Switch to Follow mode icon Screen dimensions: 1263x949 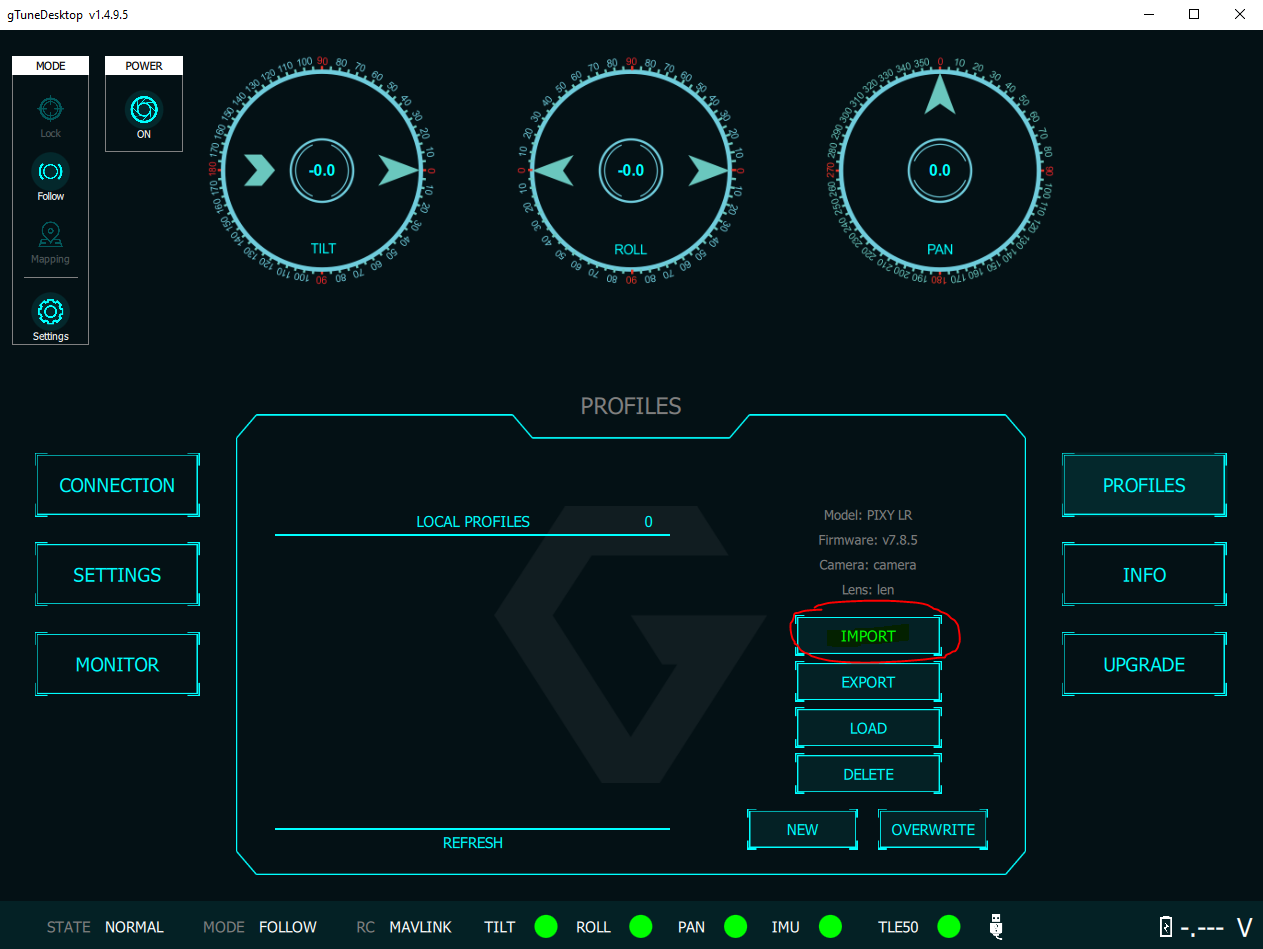50,171
